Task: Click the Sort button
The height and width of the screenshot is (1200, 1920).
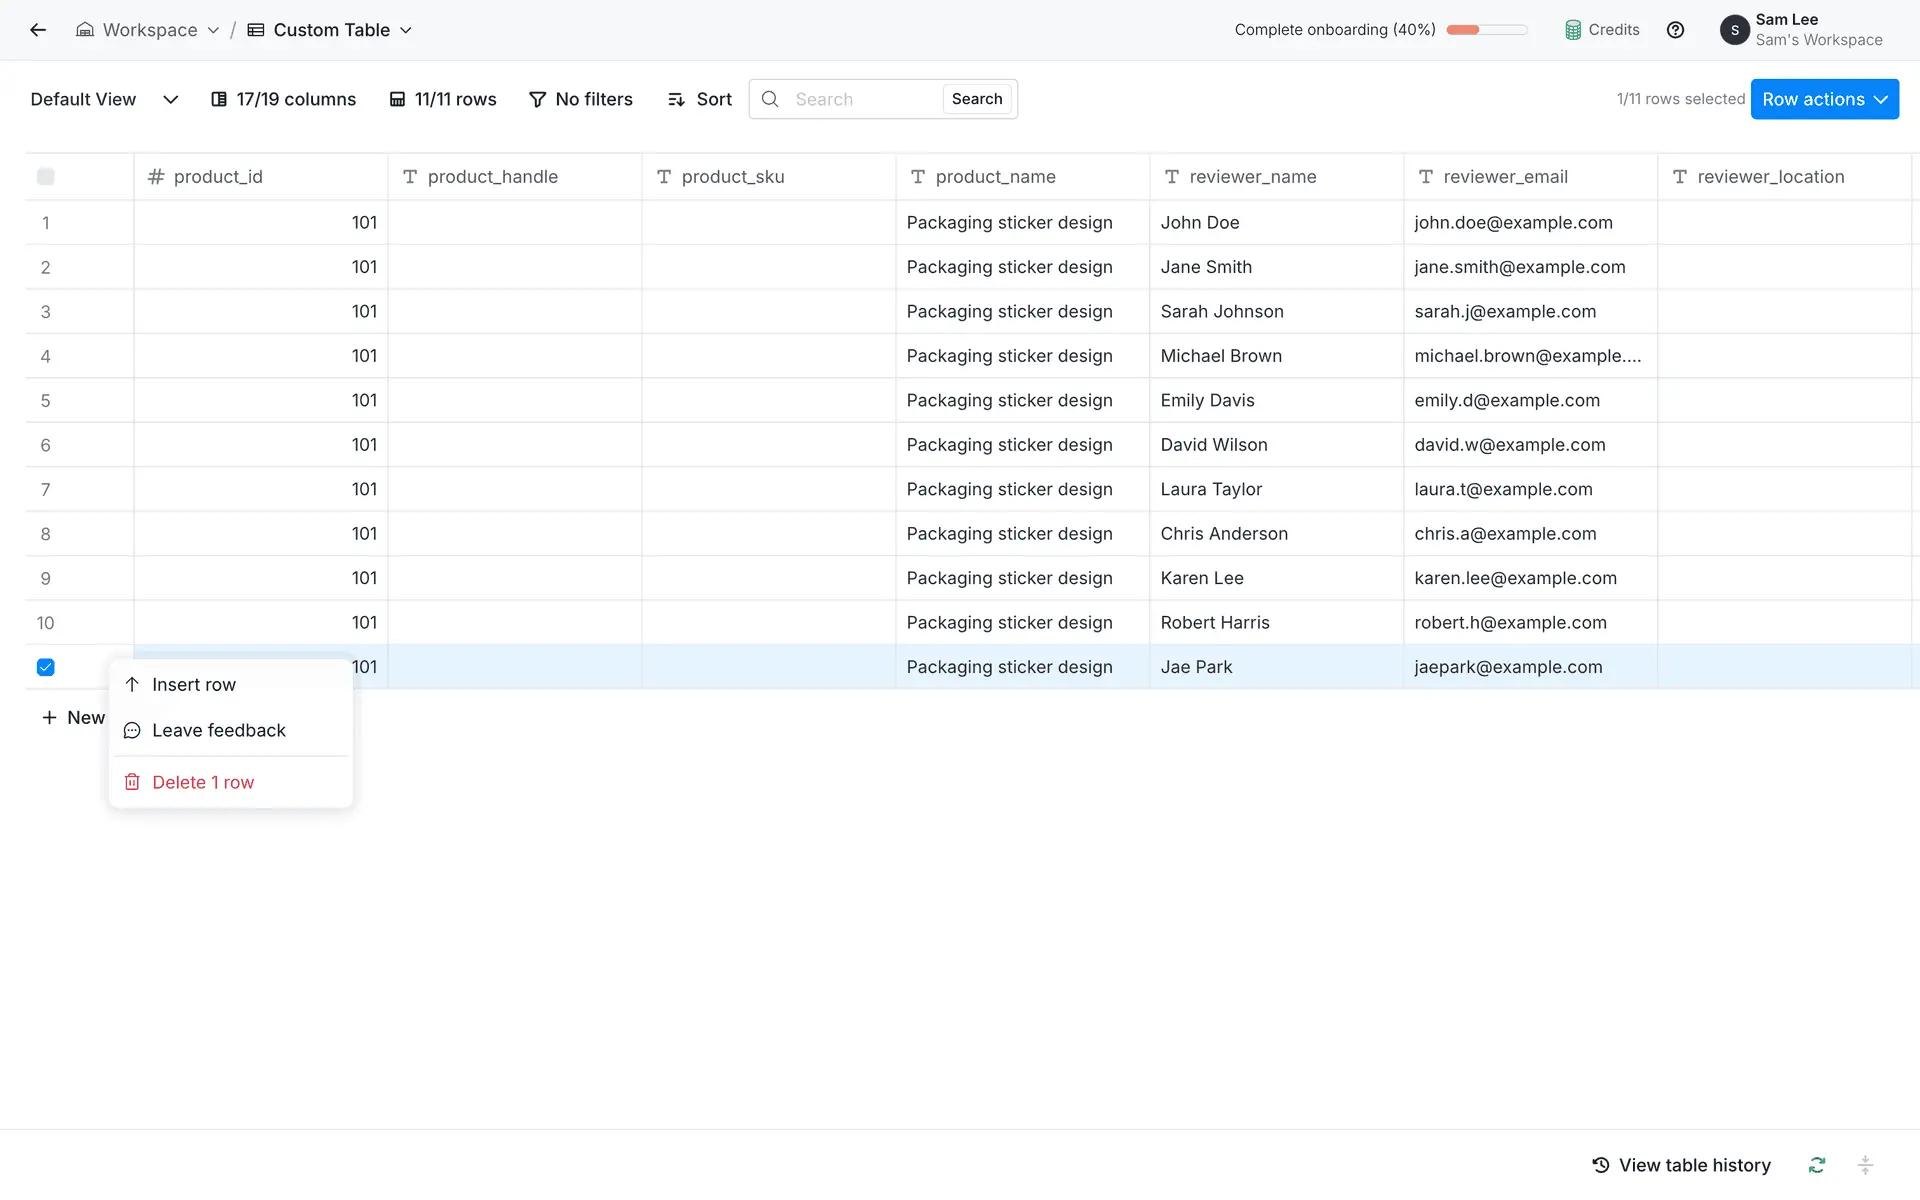Action: [x=700, y=99]
